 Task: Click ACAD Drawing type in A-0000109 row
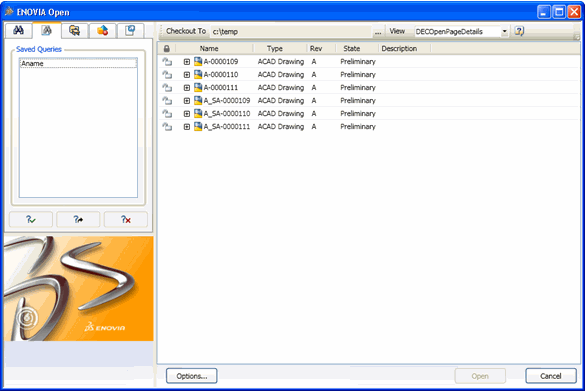tap(281, 62)
